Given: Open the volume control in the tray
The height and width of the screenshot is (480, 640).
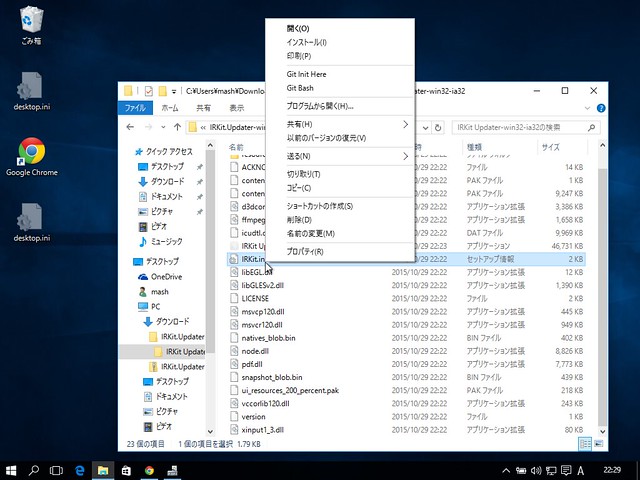Looking at the screenshot, I should 536,471.
